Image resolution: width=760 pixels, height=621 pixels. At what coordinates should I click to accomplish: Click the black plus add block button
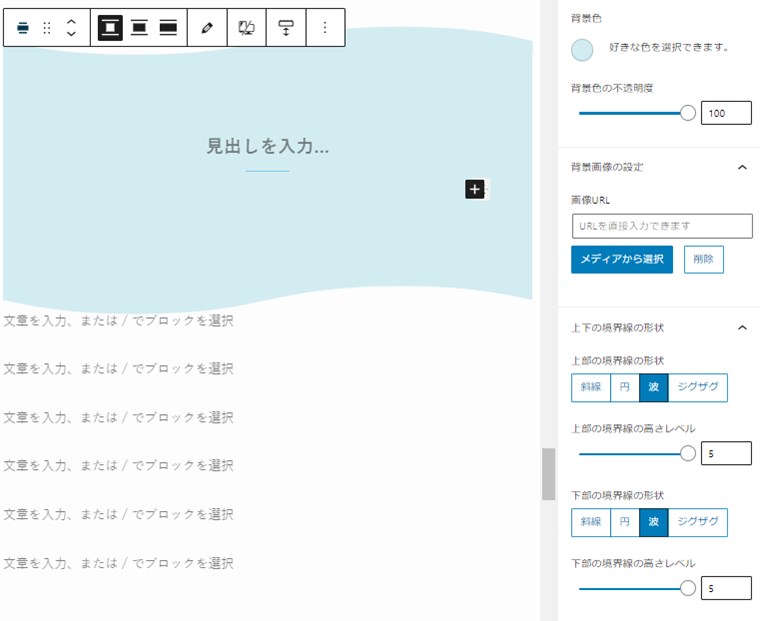click(475, 189)
